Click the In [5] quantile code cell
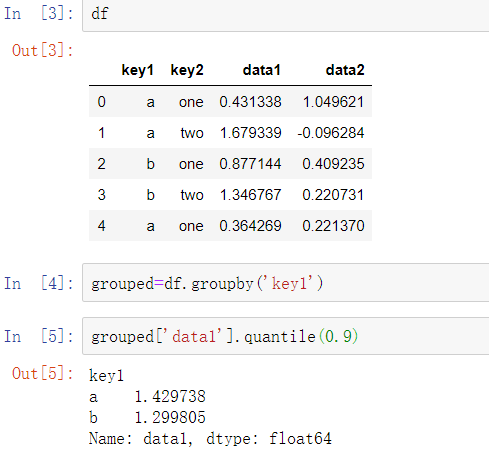 point(286,336)
